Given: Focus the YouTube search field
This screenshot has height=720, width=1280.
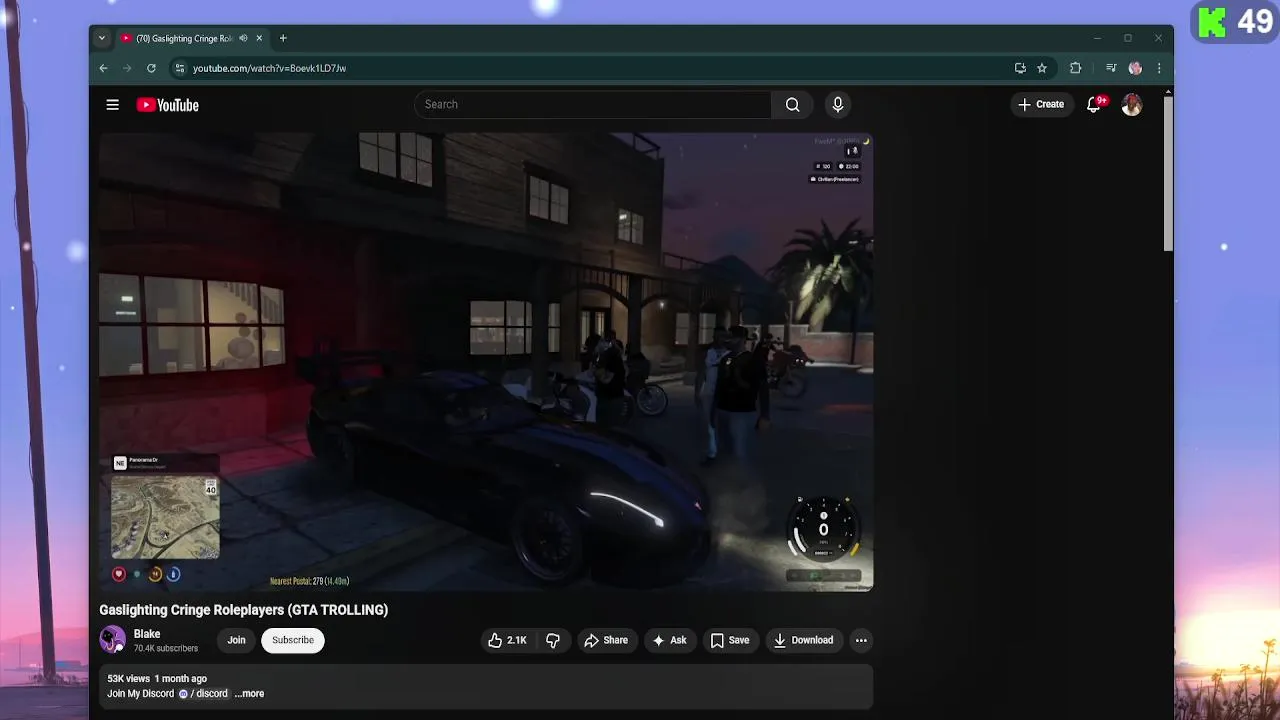Looking at the screenshot, I should click(593, 104).
